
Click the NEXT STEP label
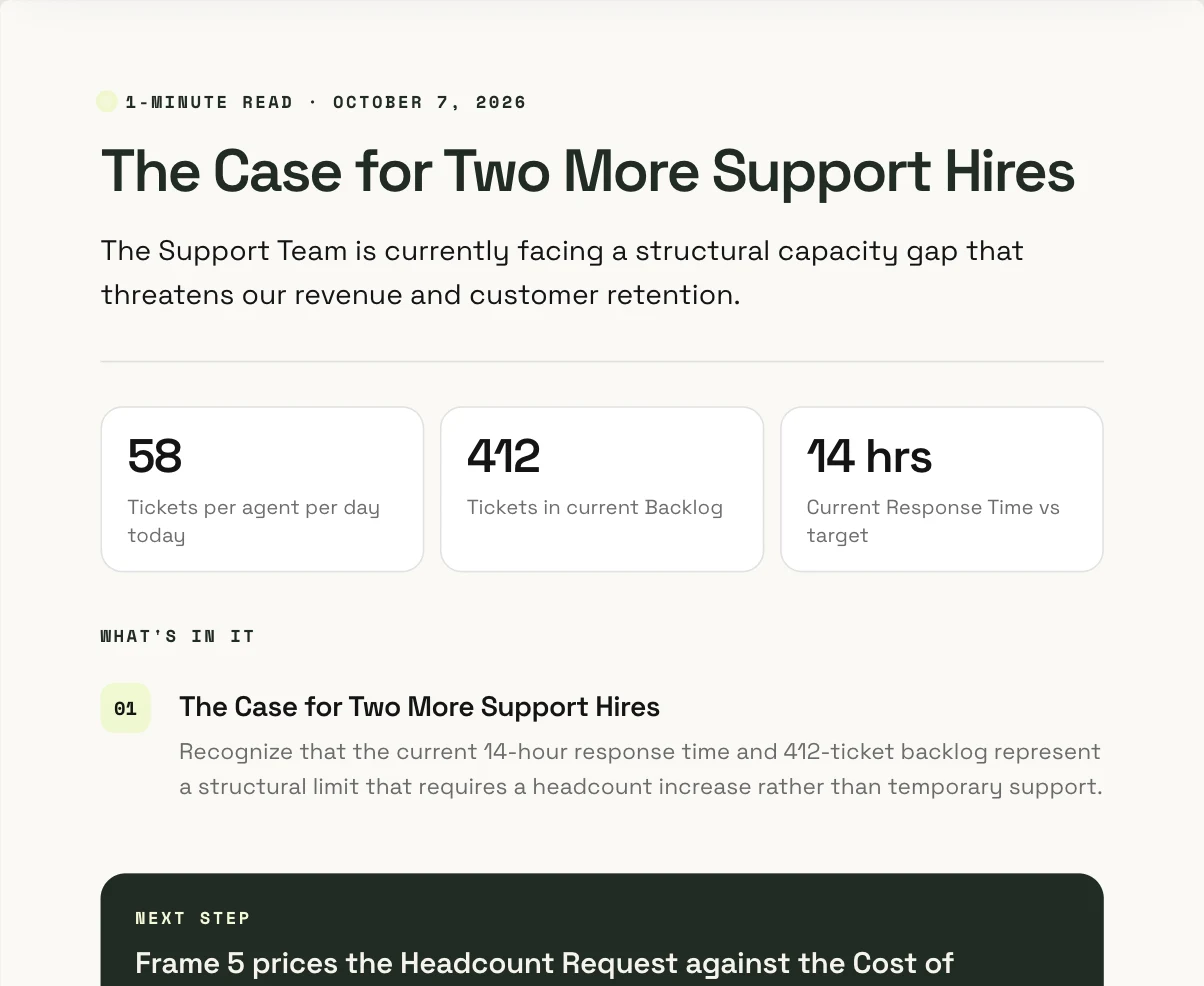coord(193,918)
